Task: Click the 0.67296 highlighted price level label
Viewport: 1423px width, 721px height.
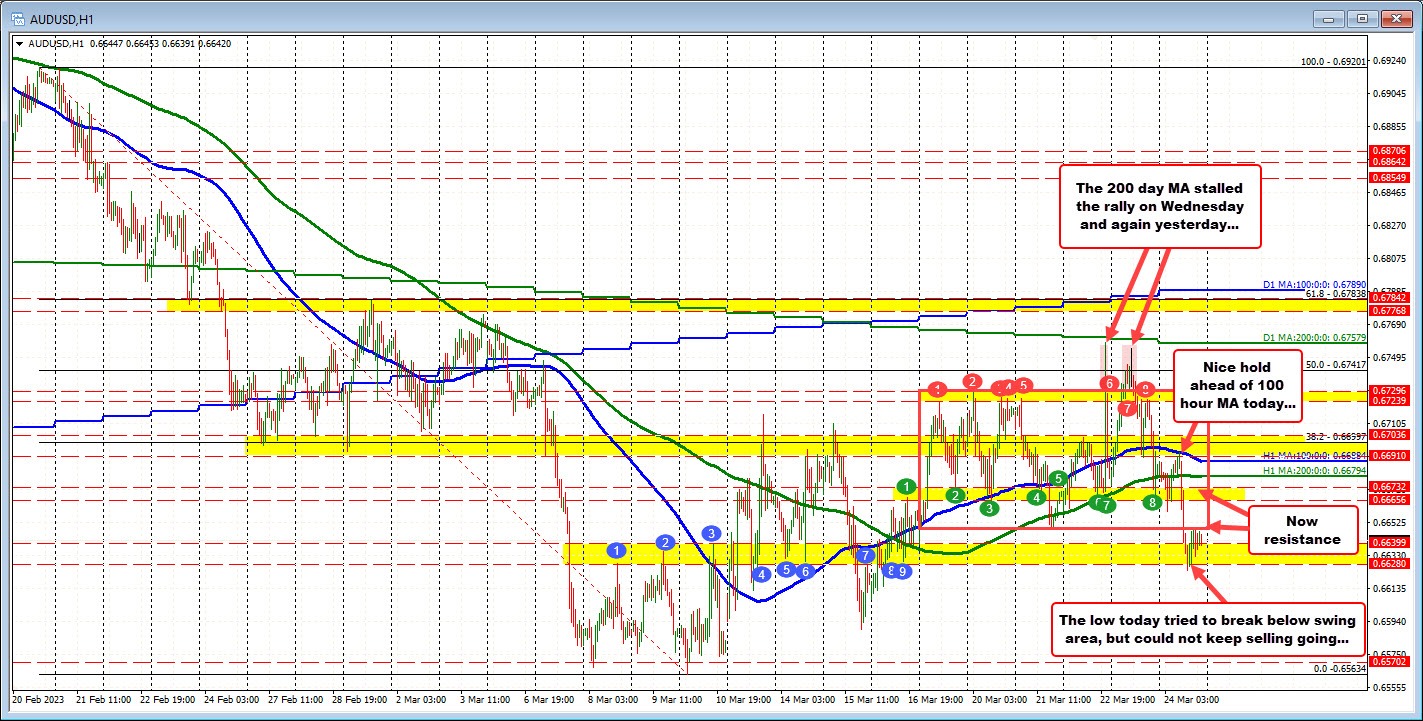Action: (1392, 390)
